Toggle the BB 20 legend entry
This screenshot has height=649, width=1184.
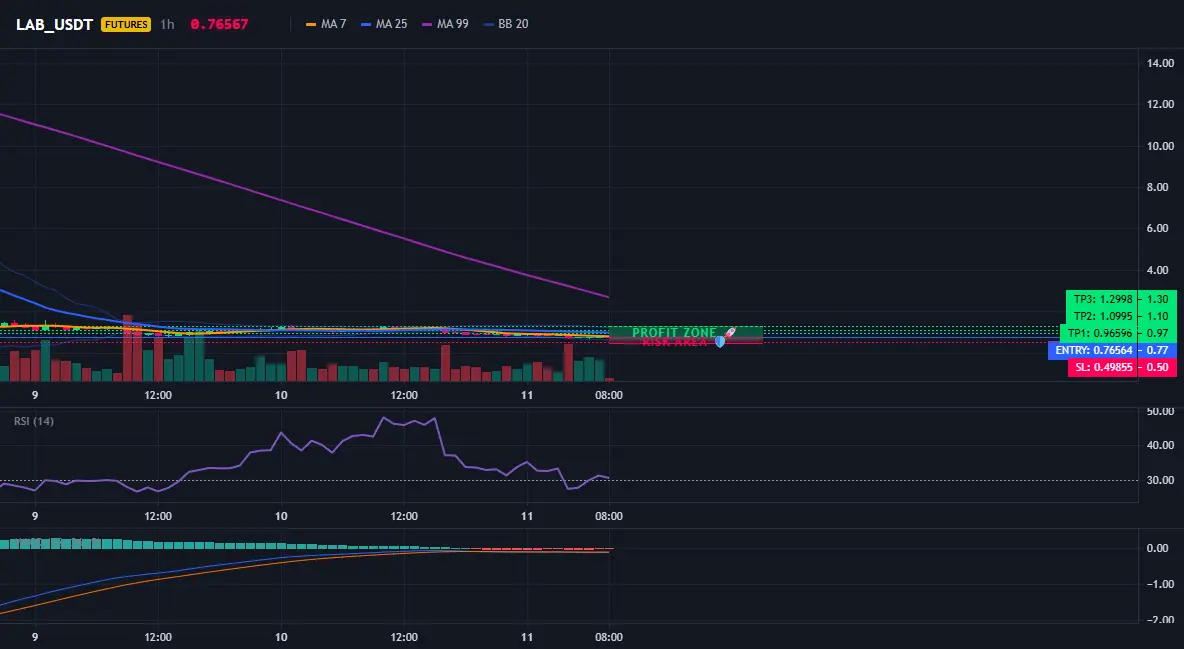click(x=506, y=24)
